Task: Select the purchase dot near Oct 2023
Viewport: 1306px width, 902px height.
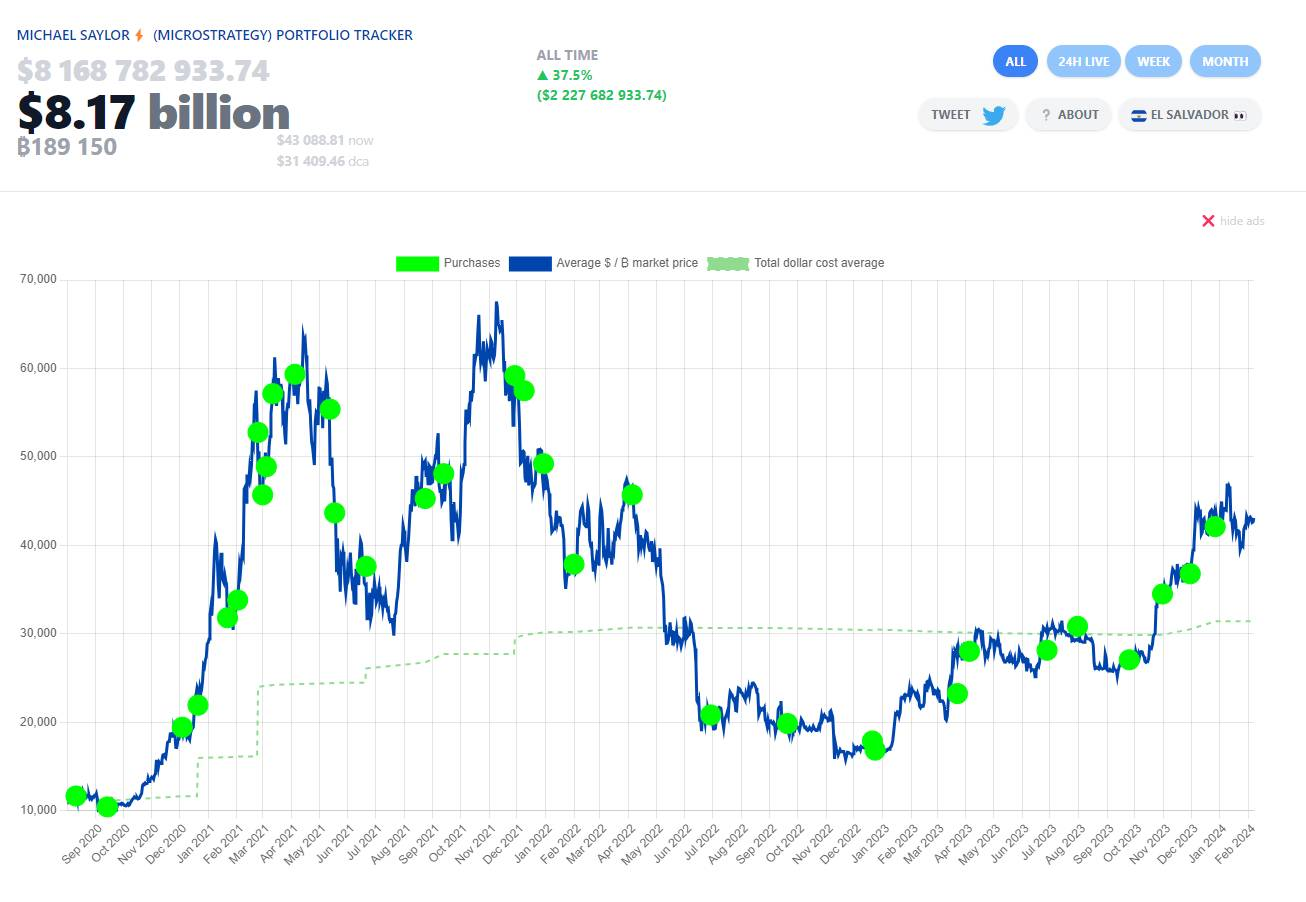Action: coord(1129,659)
